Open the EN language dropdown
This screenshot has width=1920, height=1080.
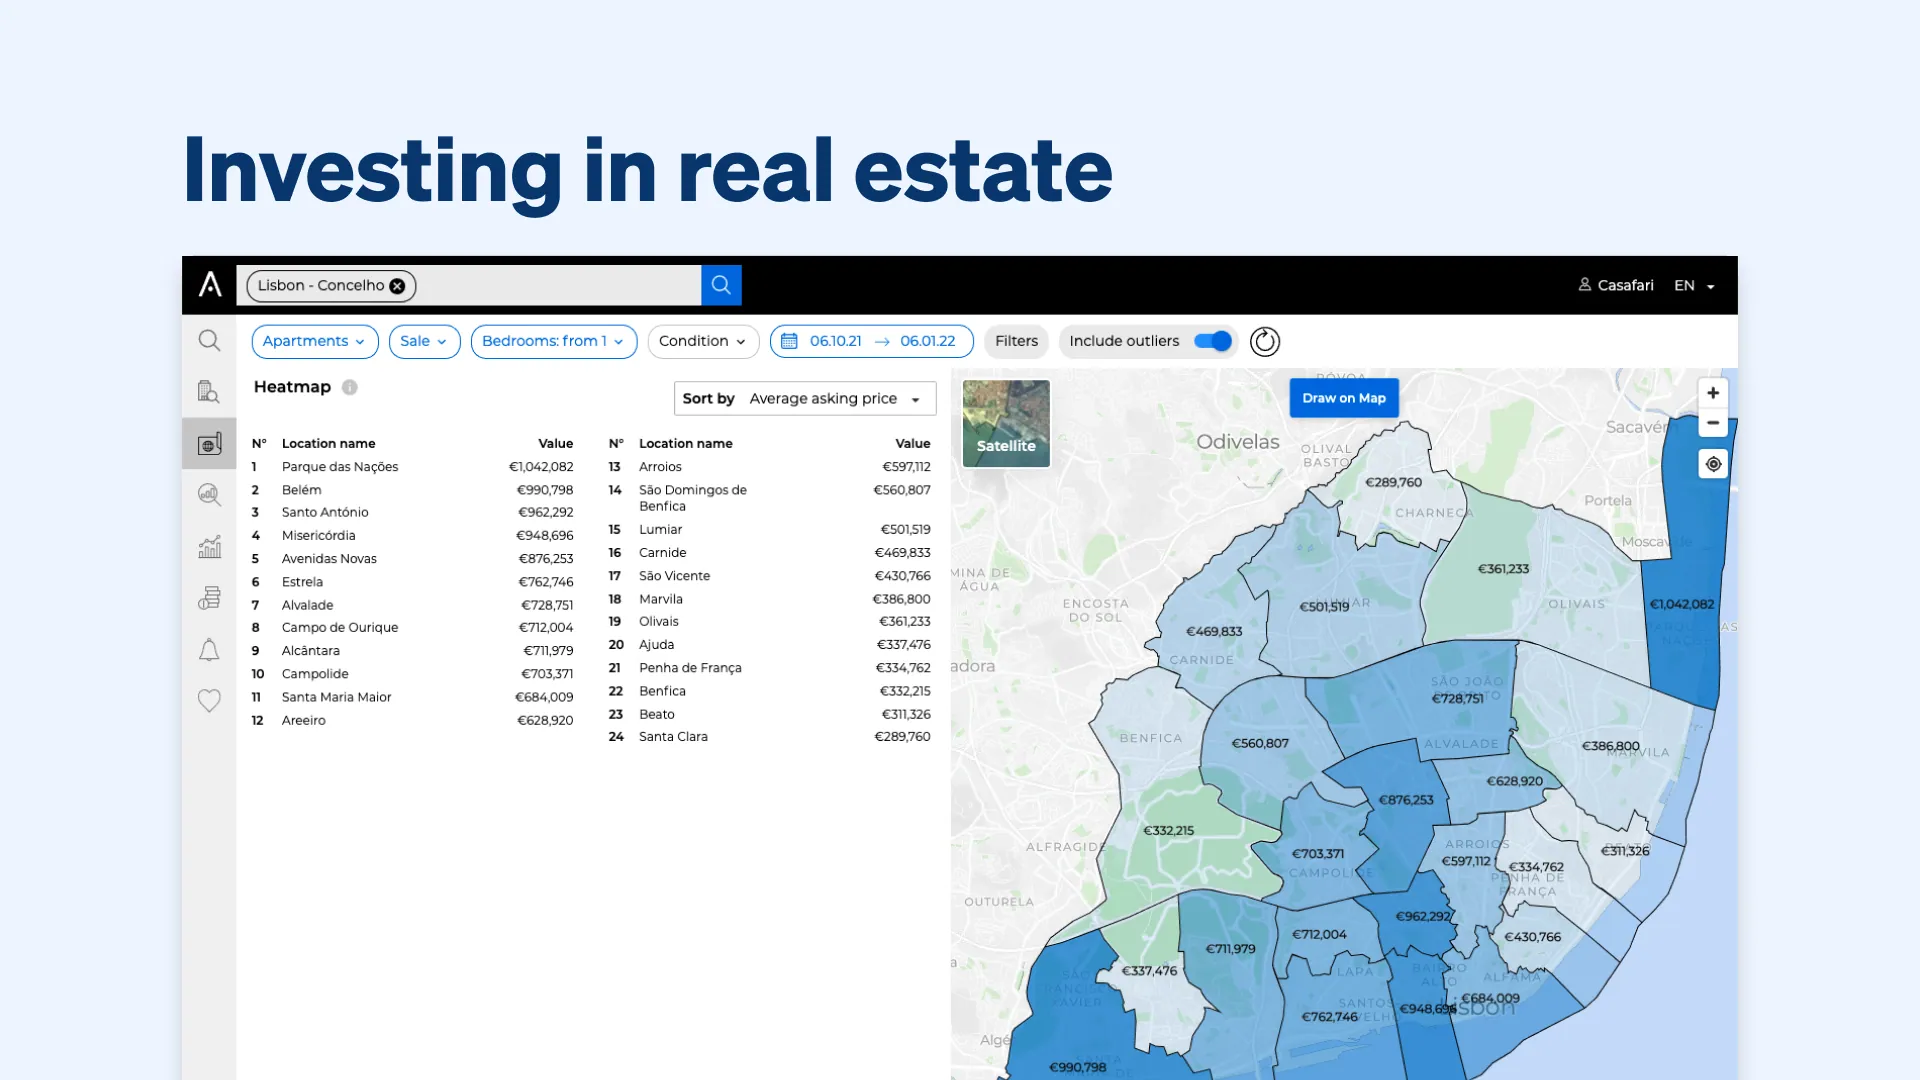pyautogui.click(x=1695, y=286)
